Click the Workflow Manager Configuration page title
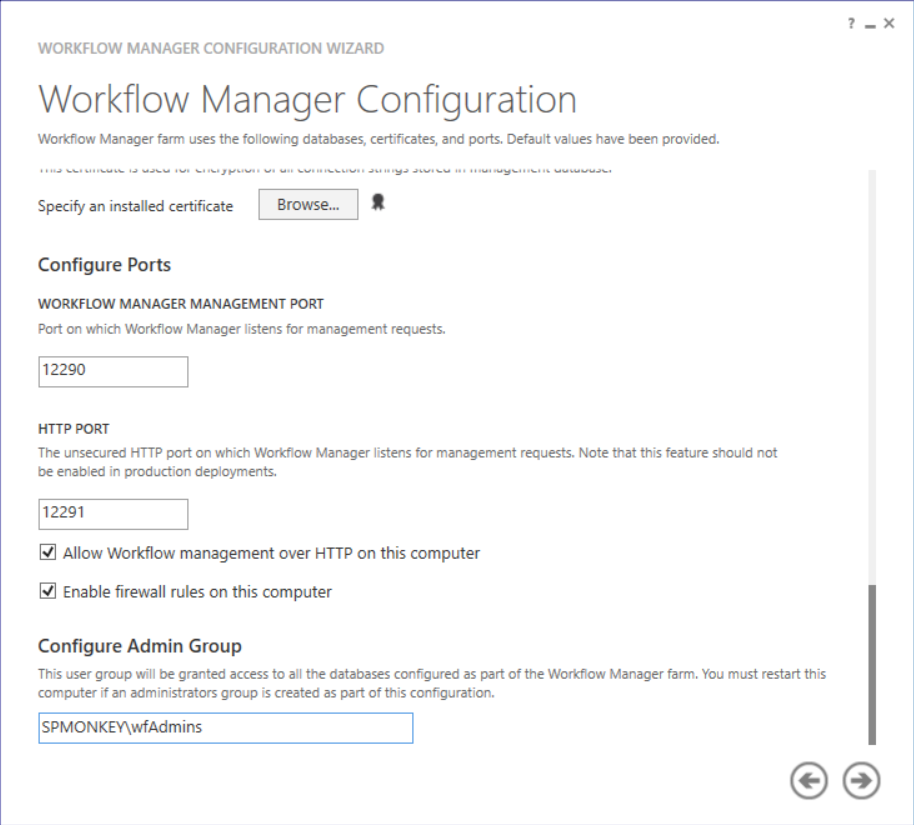 tap(307, 100)
